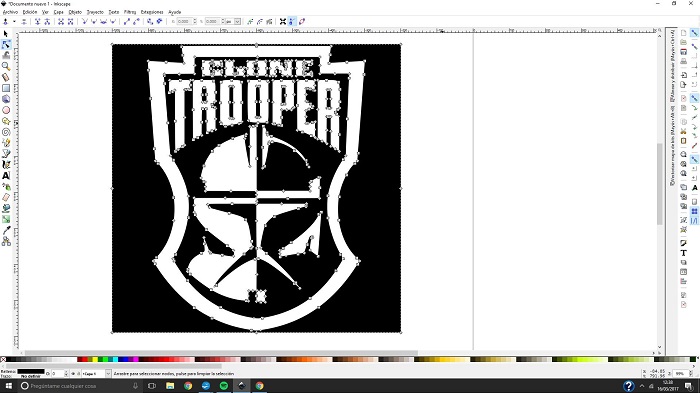Toggle next path effect parameter
The image size is (700, 393).
[269, 21]
